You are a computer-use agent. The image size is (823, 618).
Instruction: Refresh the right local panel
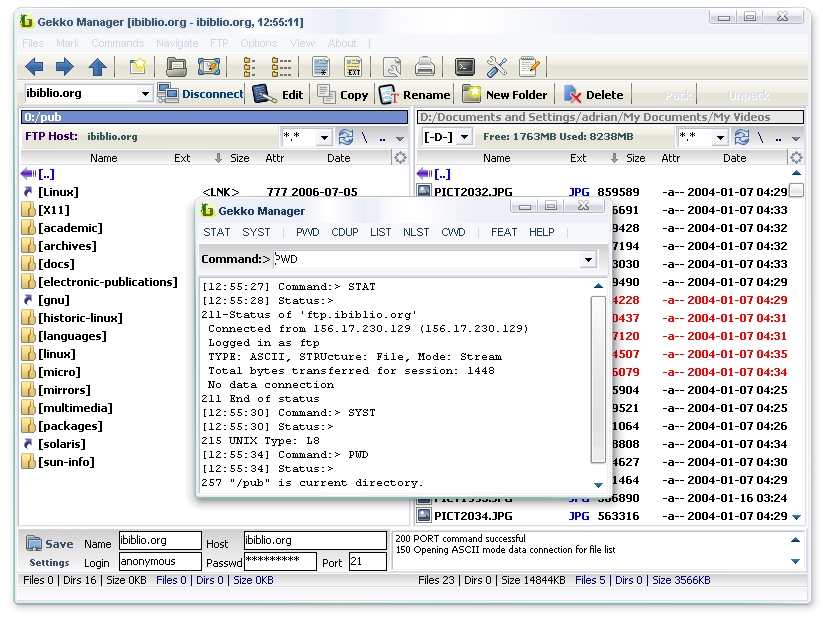[742, 137]
